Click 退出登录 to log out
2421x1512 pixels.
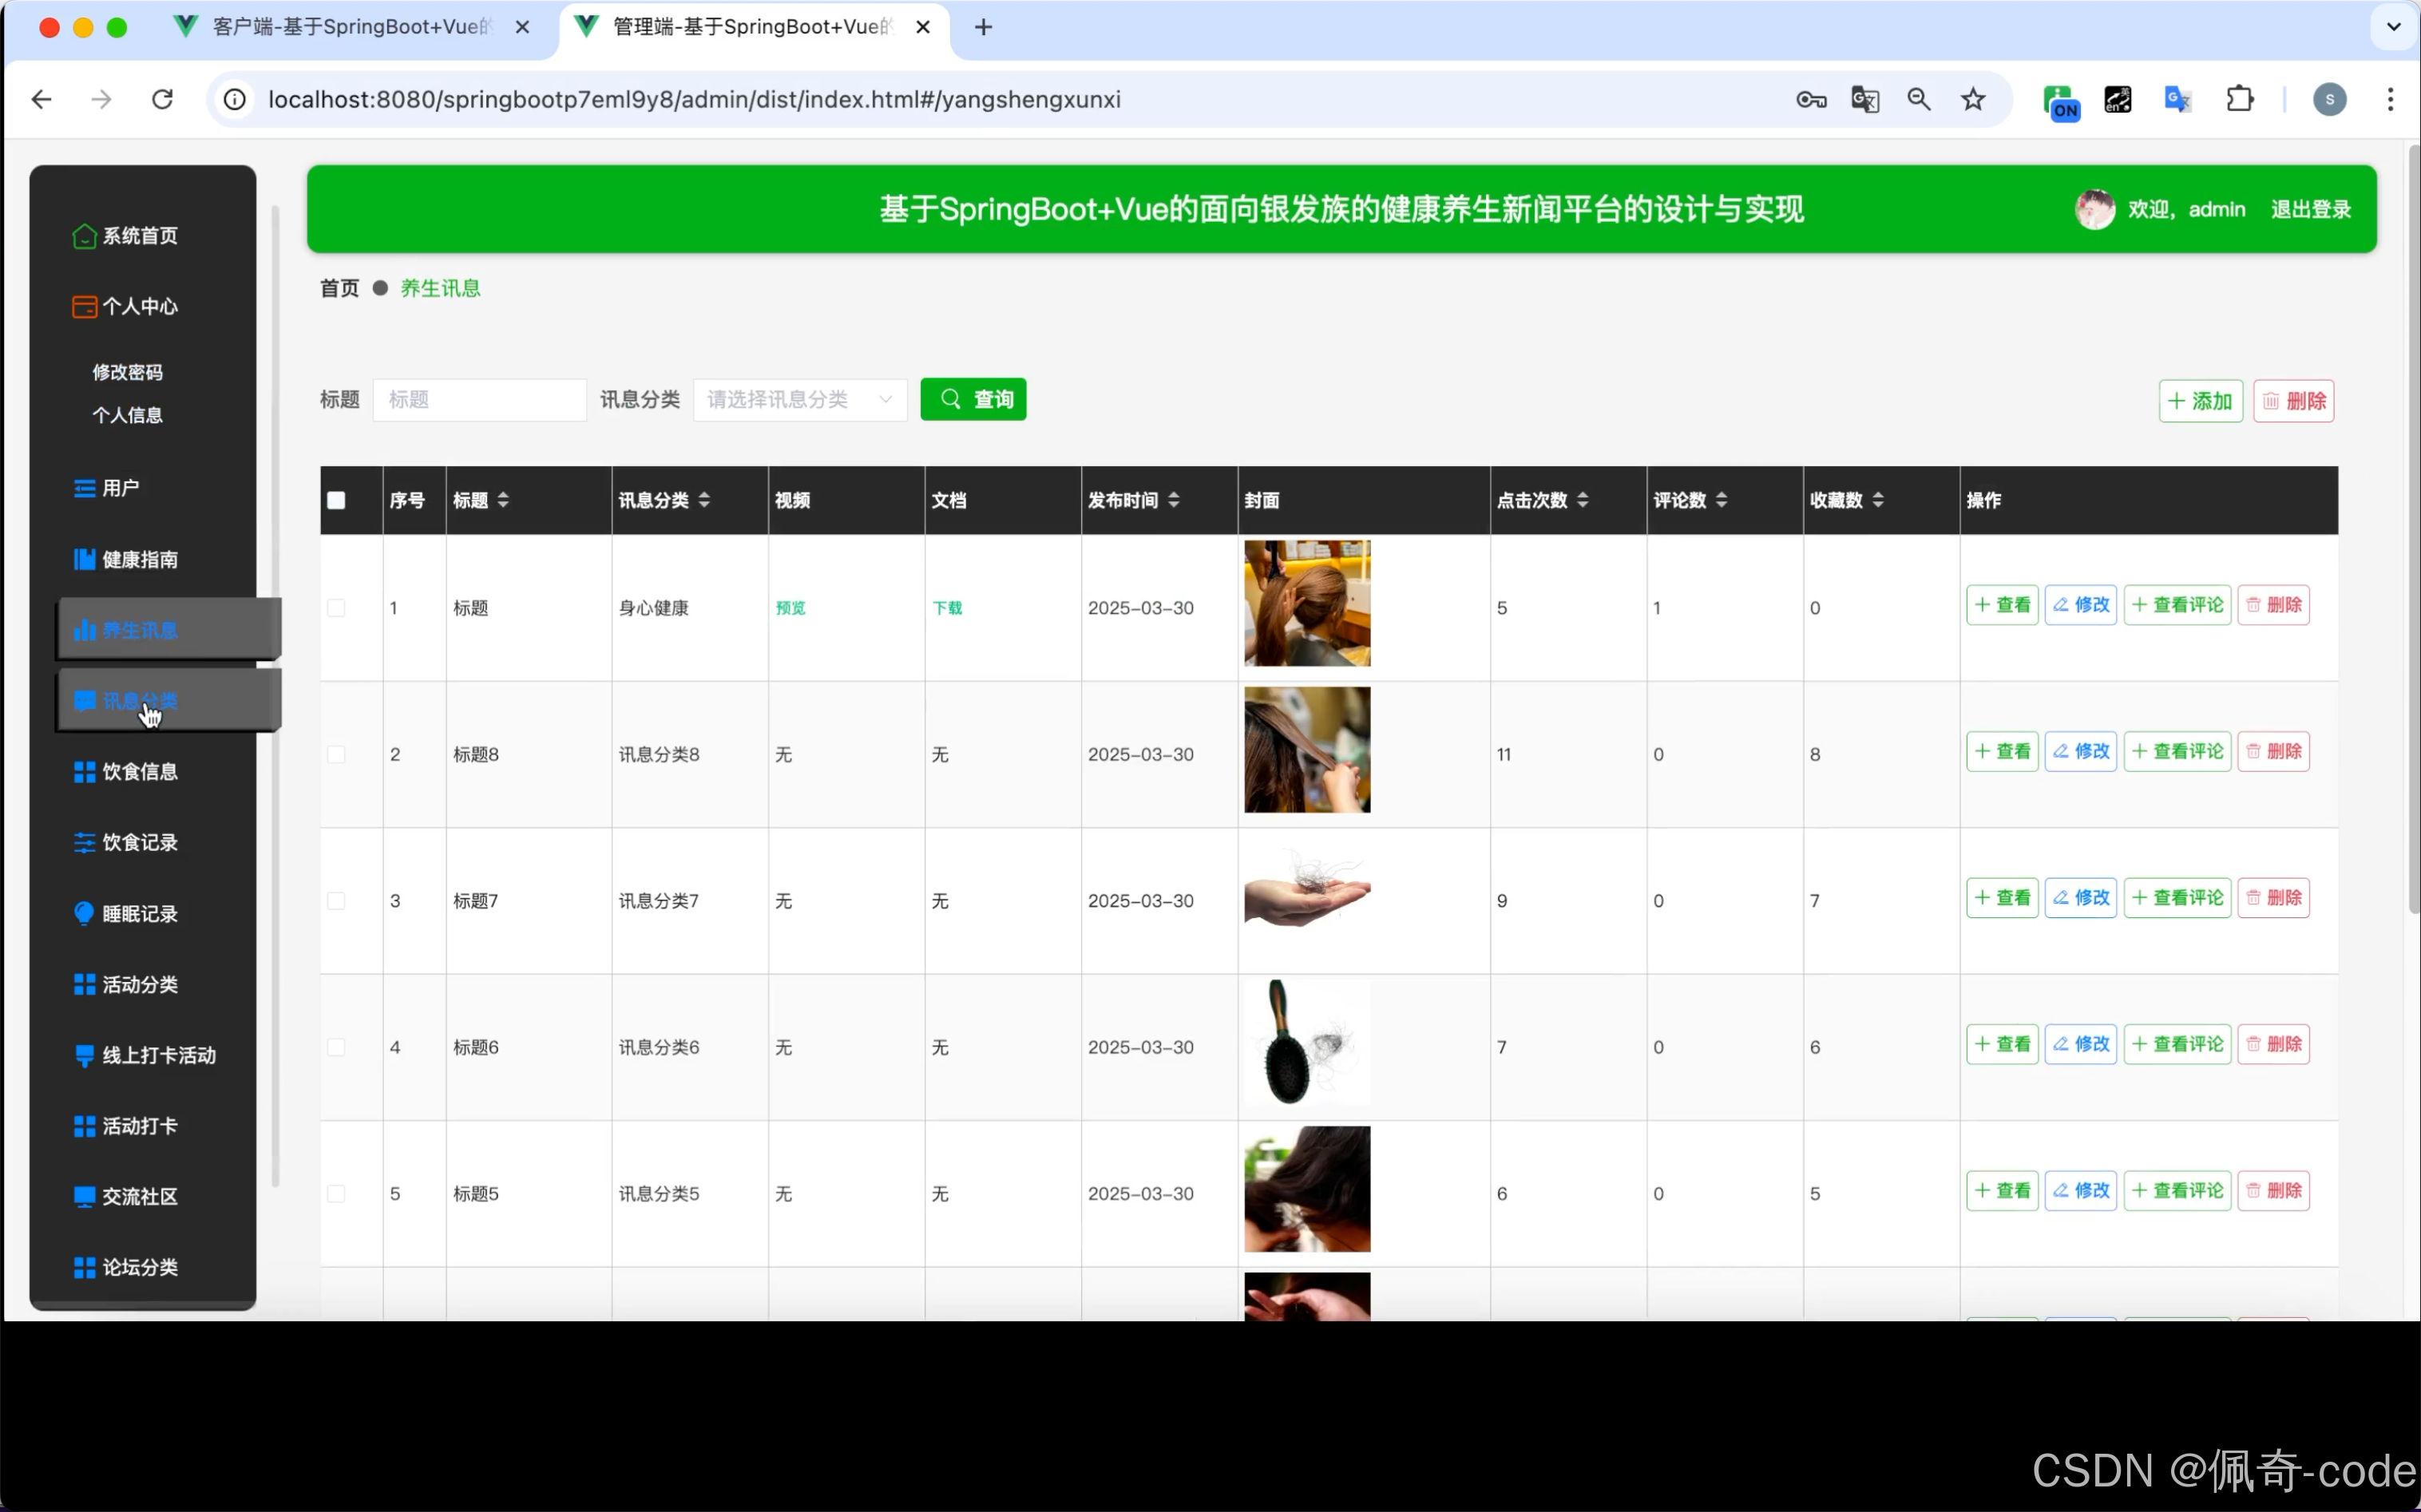(x=2310, y=209)
